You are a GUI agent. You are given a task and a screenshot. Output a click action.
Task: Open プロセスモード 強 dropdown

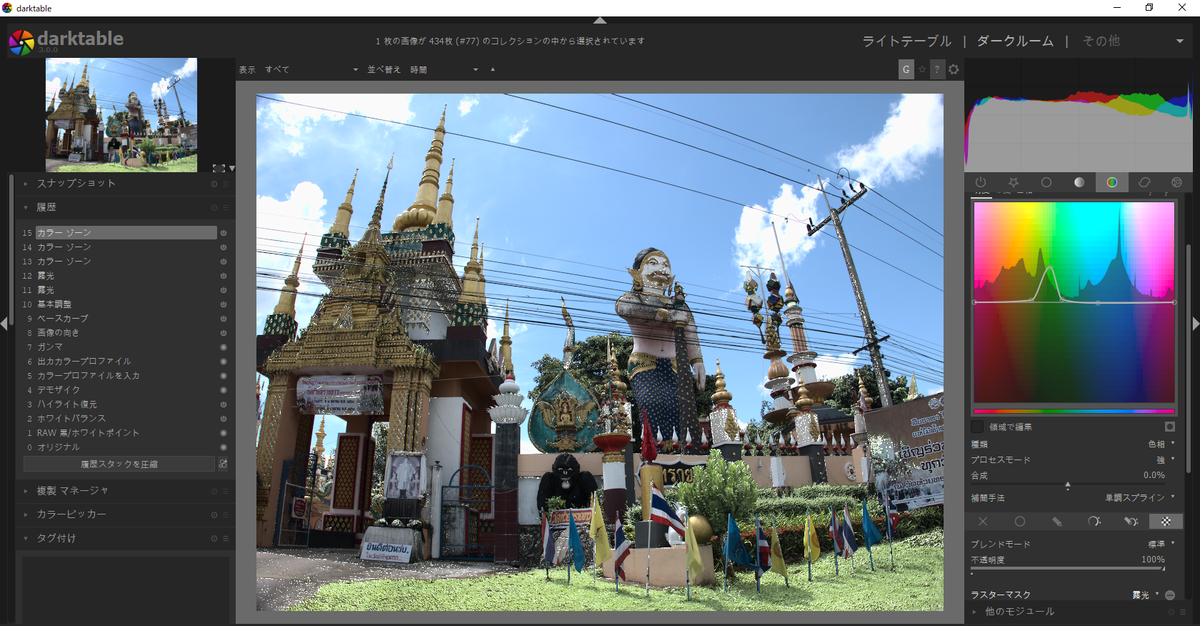pyautogui.click(x=1073, y=459)
